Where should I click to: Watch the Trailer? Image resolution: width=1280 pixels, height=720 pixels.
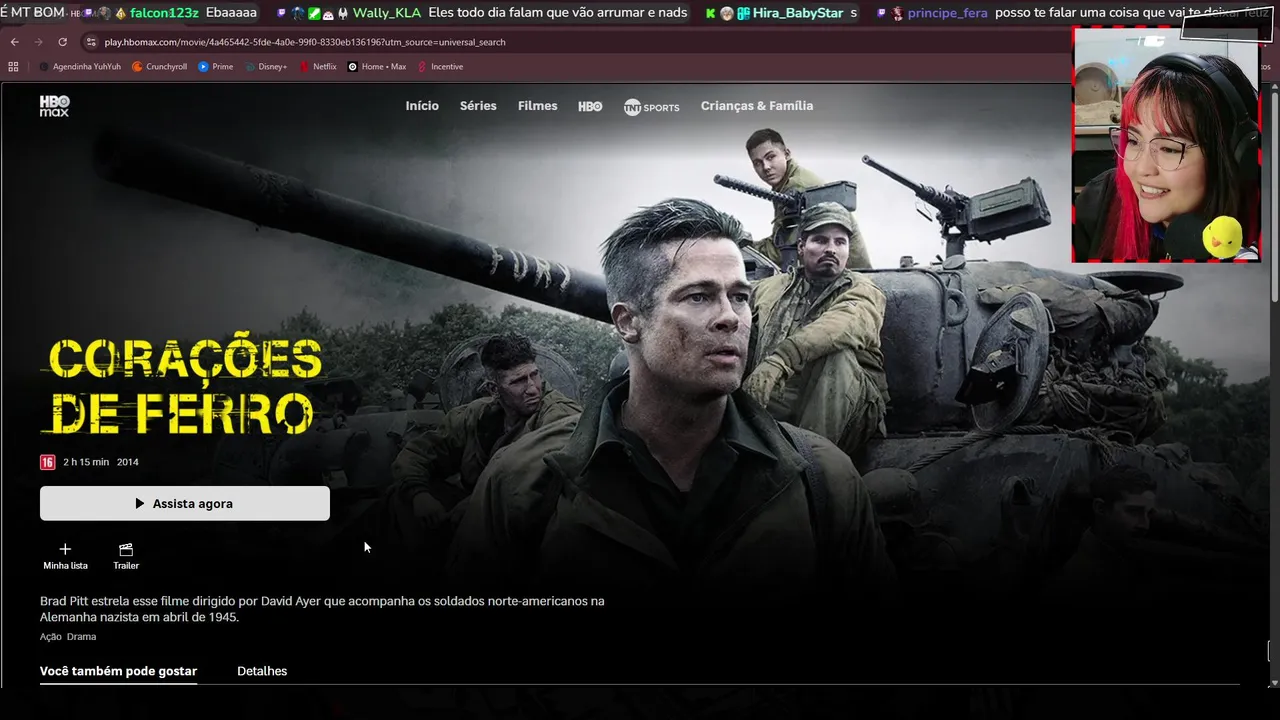[126, 557]
